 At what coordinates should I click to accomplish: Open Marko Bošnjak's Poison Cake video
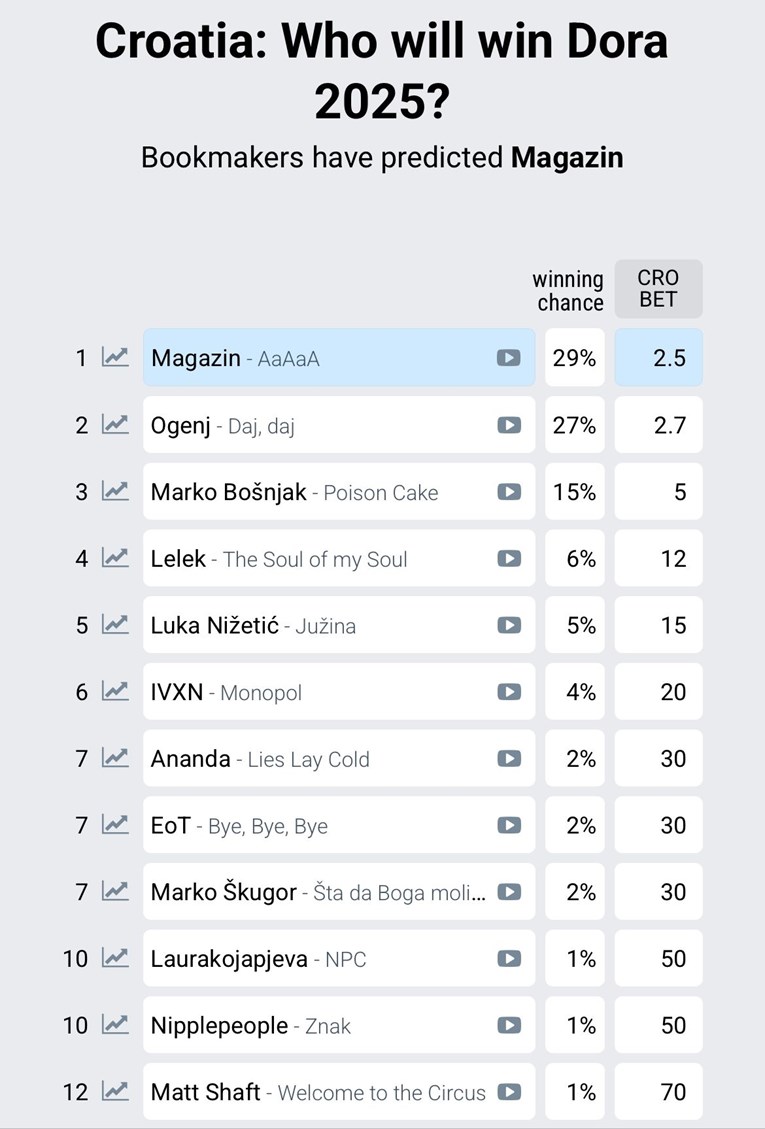[508, 492]
